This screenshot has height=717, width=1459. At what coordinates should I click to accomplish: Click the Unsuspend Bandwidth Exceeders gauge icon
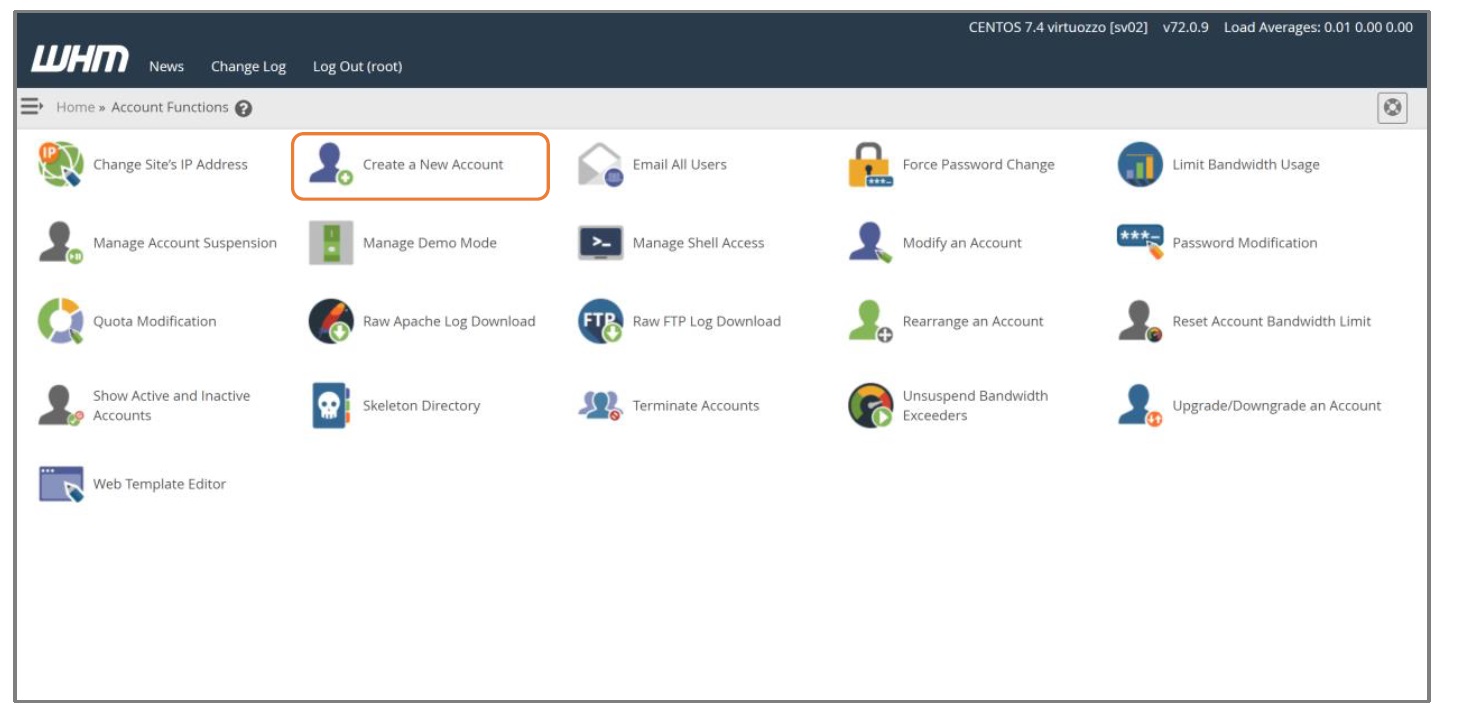[870, 406]
